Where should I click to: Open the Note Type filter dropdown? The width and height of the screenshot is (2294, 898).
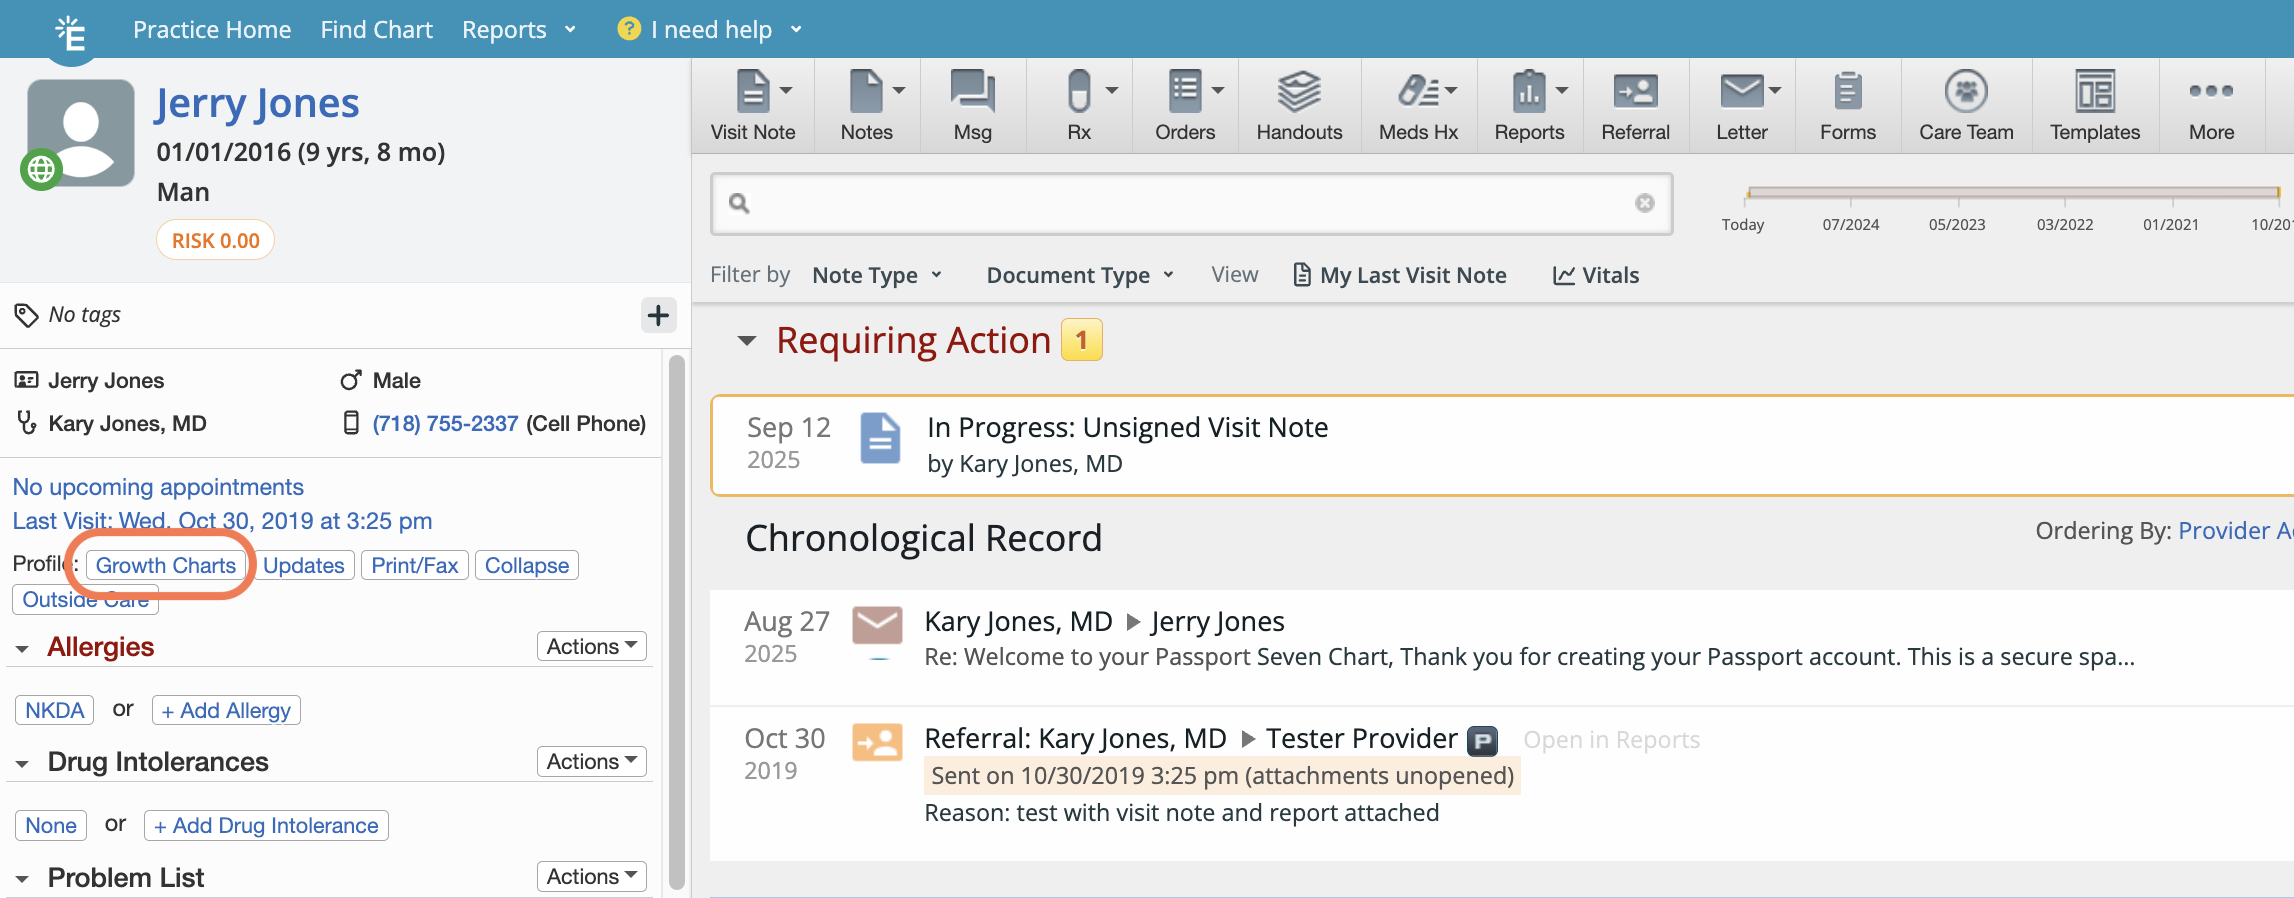[x=877, y=275]
